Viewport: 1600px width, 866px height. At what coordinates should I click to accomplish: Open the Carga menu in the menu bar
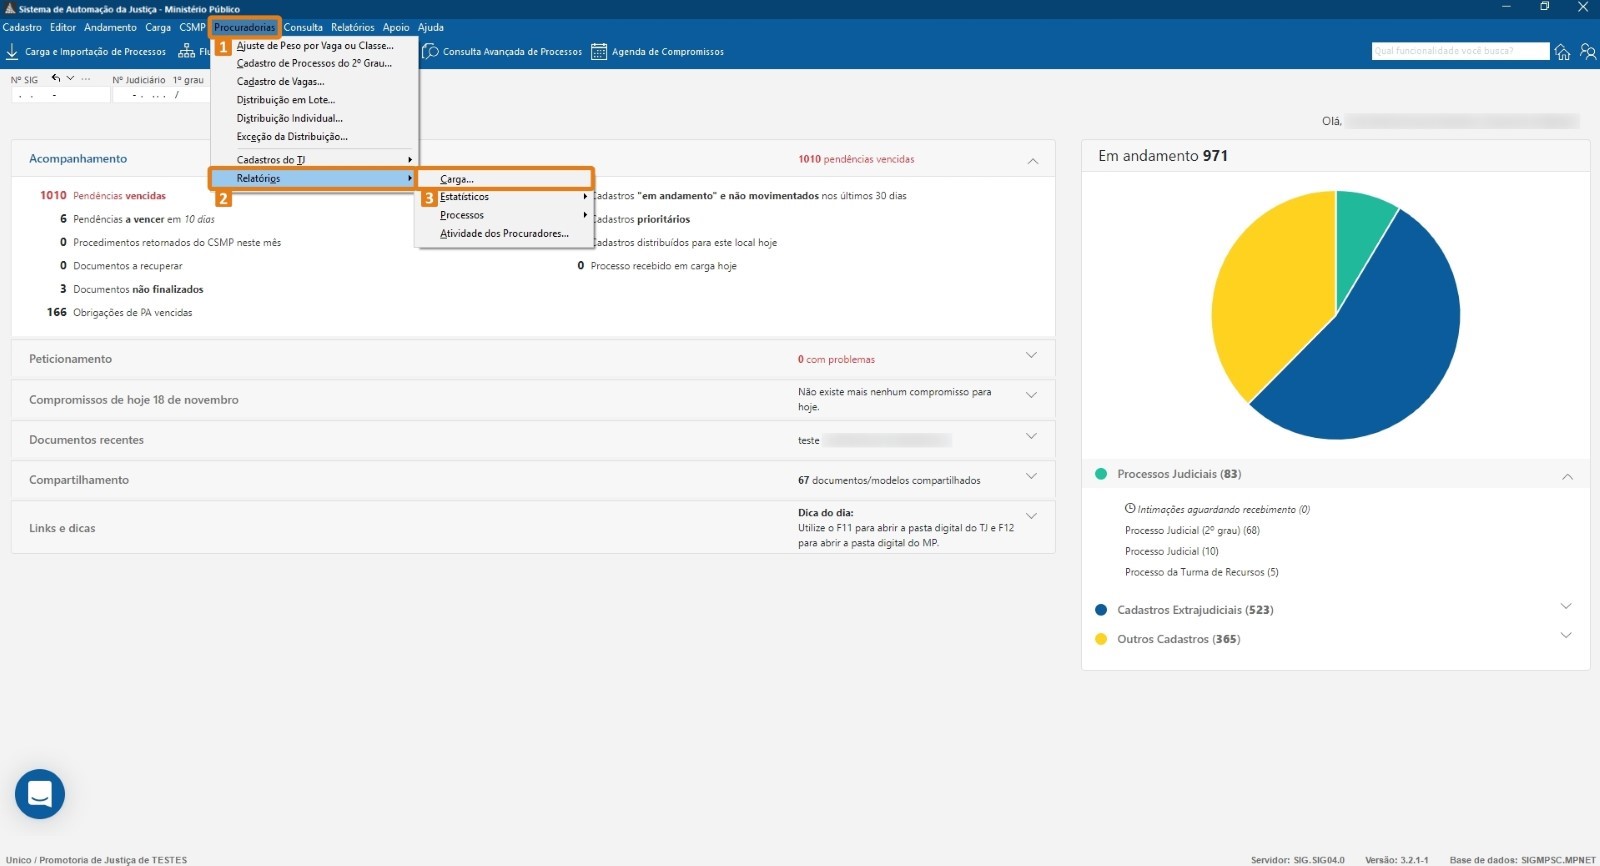[x=158, y=27]
